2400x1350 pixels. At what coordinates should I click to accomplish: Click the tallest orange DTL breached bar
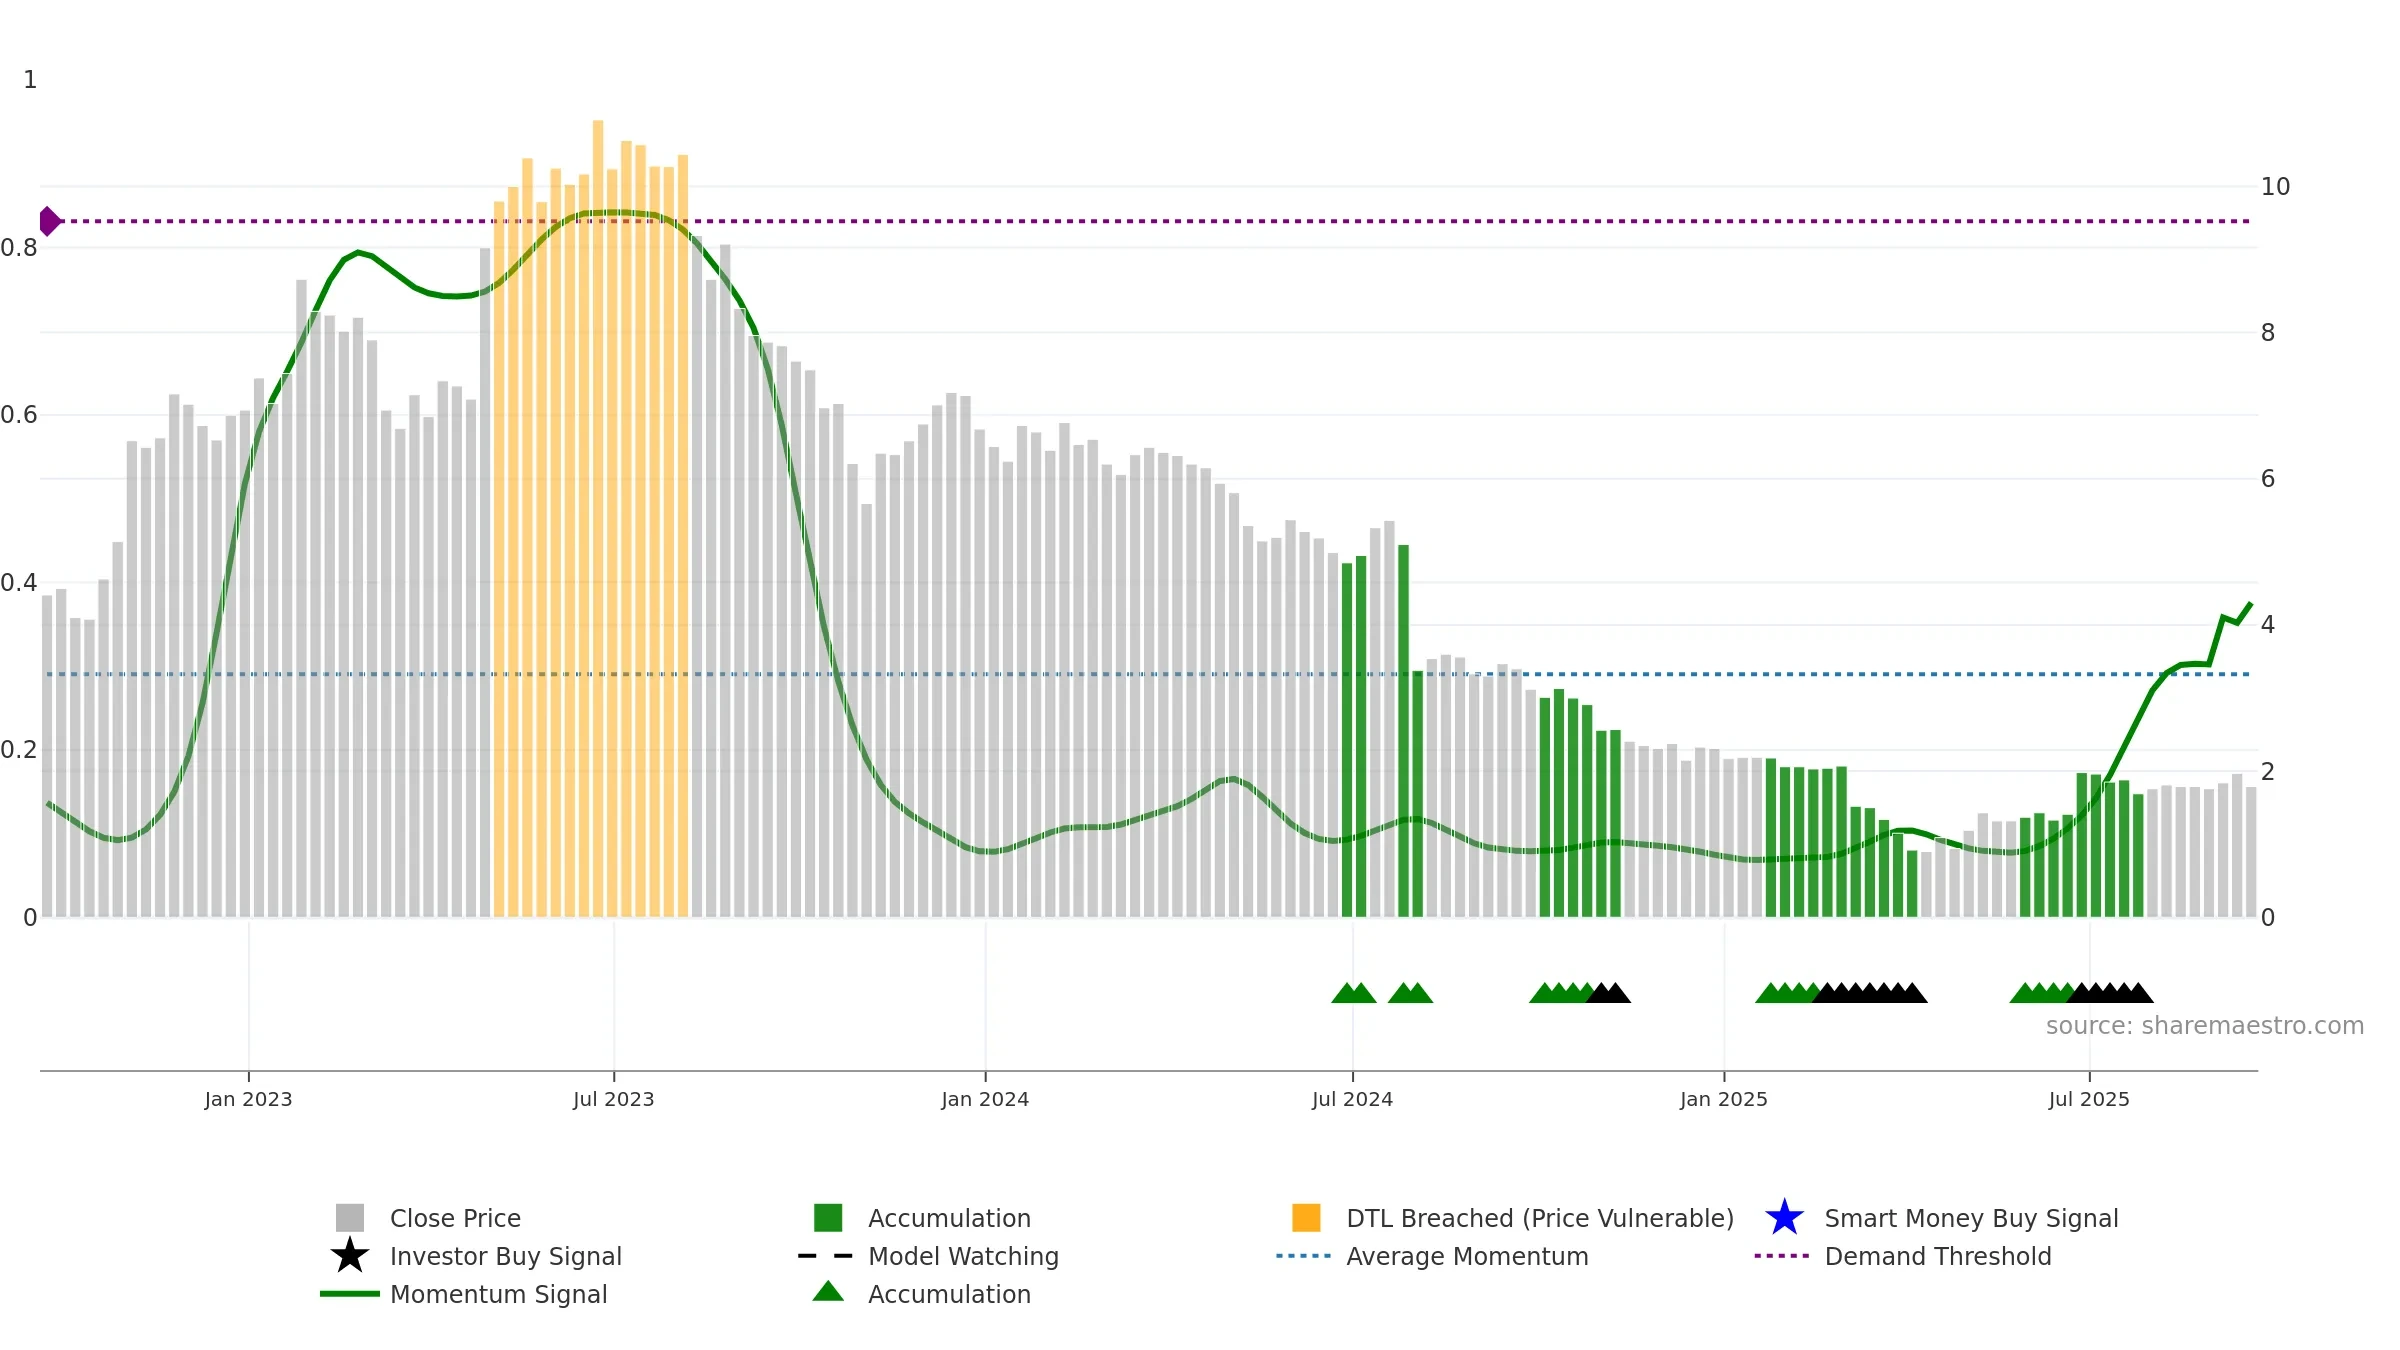598,518
